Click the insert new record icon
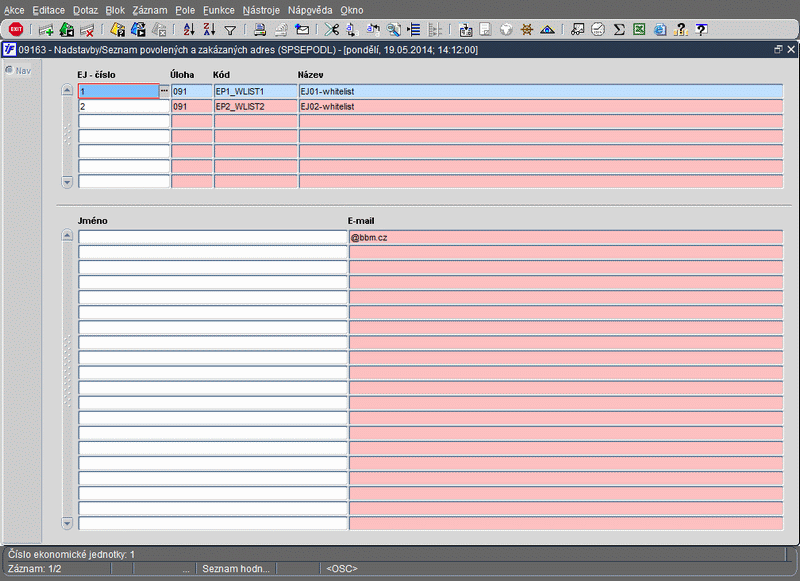800x581 pixels. pos(46,30)
